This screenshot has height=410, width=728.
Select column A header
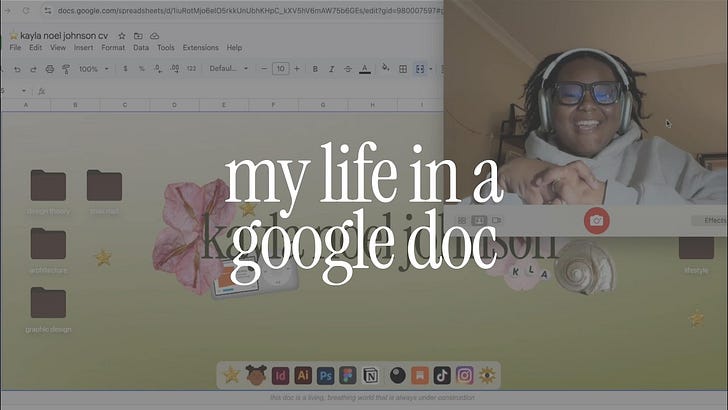(x=26, y=105)
